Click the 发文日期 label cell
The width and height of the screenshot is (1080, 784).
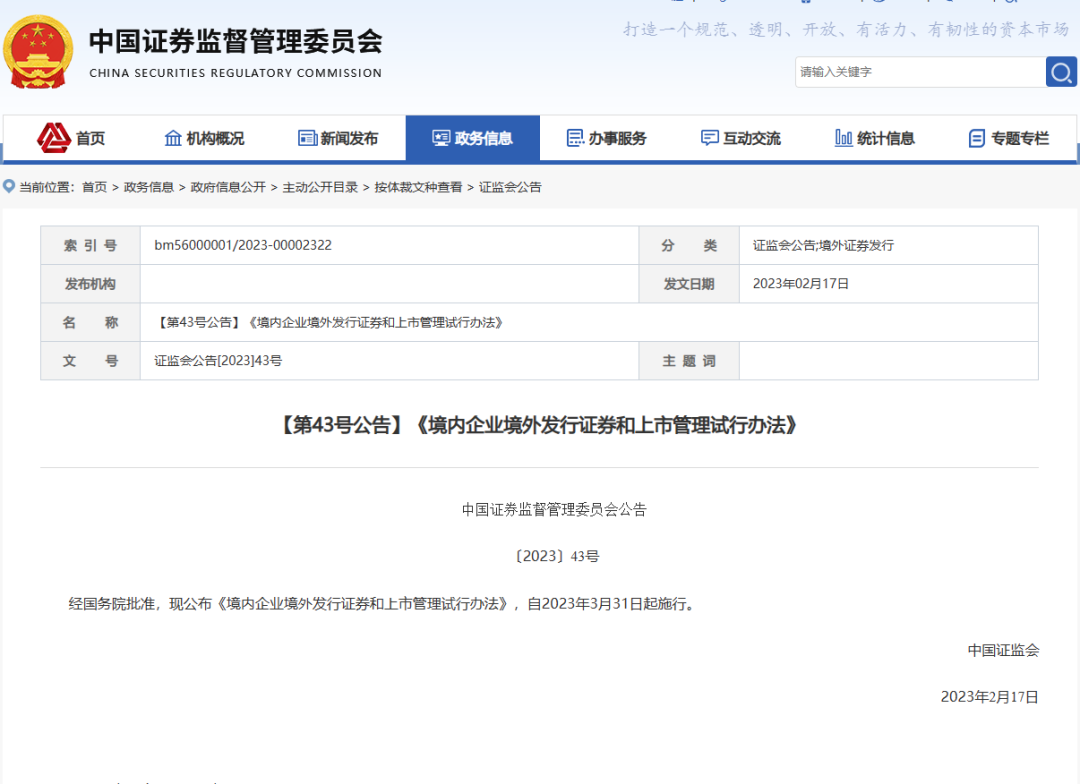pyautogui.click(x=689, y=284)
